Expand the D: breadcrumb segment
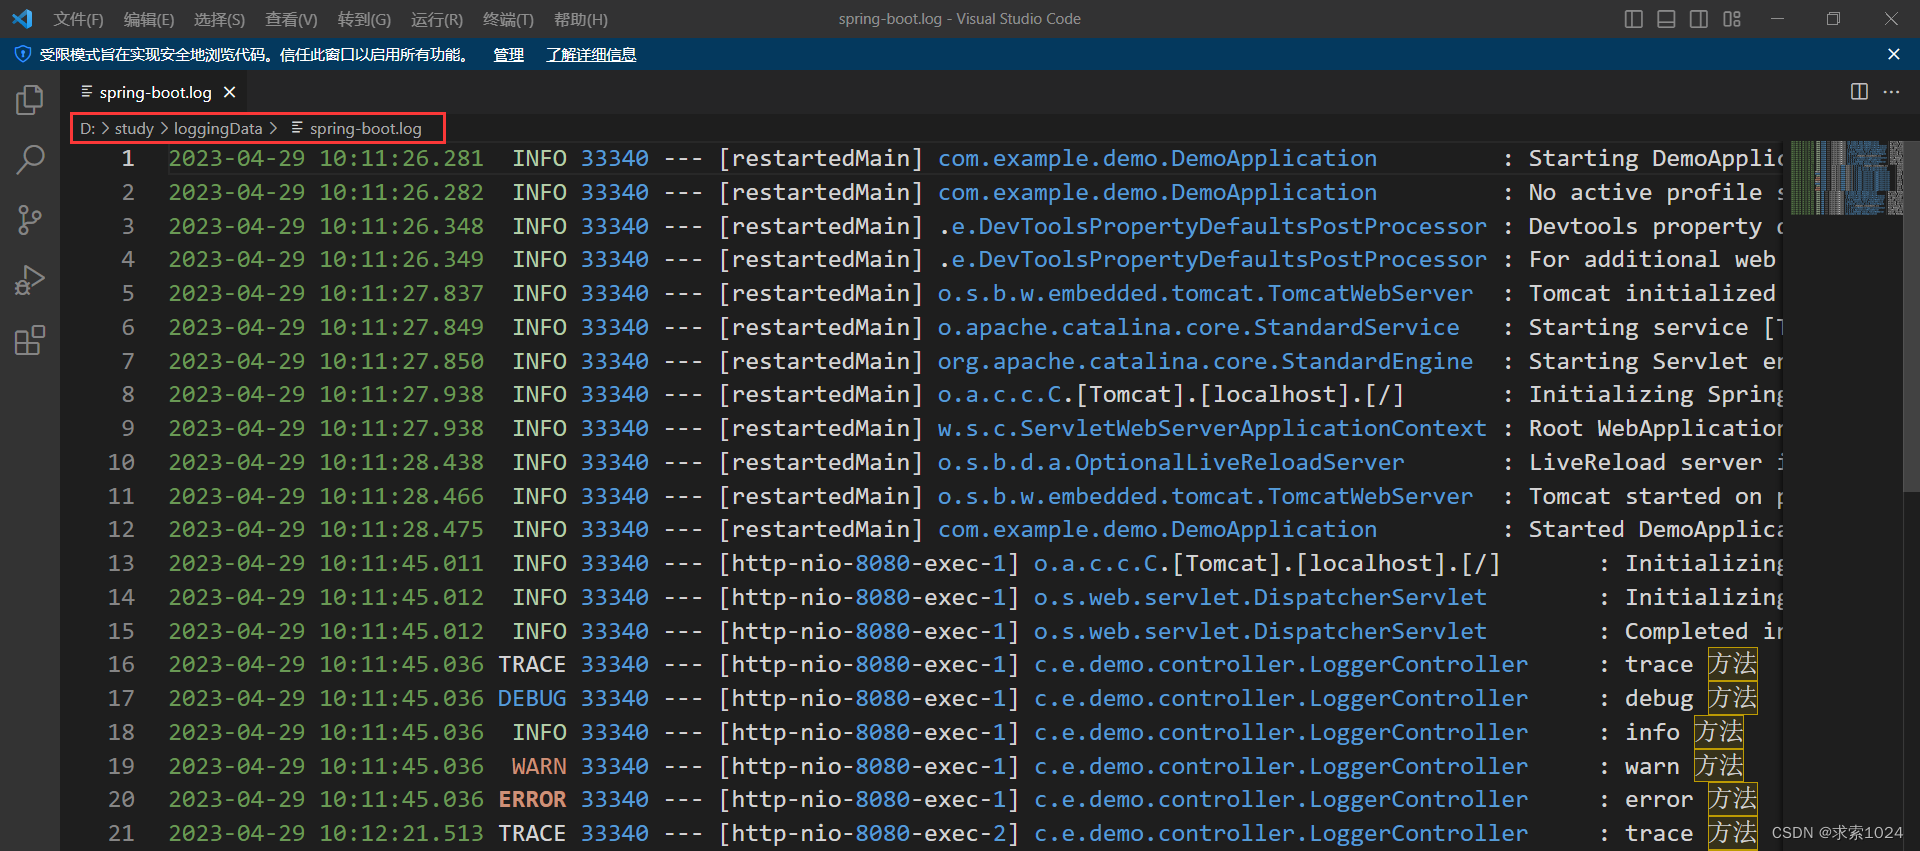Screen dimensions: 1920x851 click(x=87, y=128)
